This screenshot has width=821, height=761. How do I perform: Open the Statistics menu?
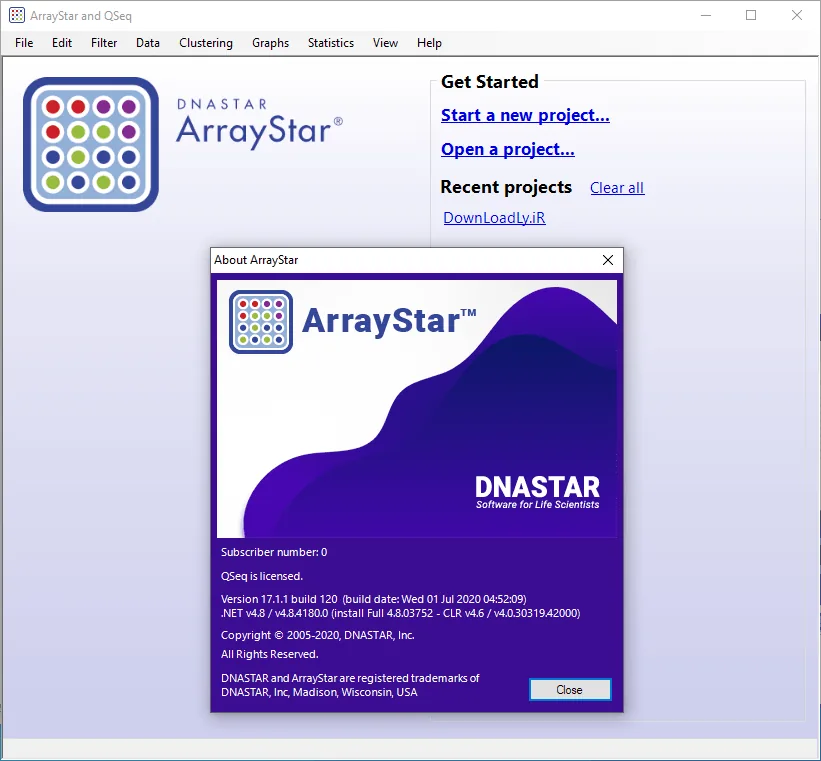(x=330, y=43)
